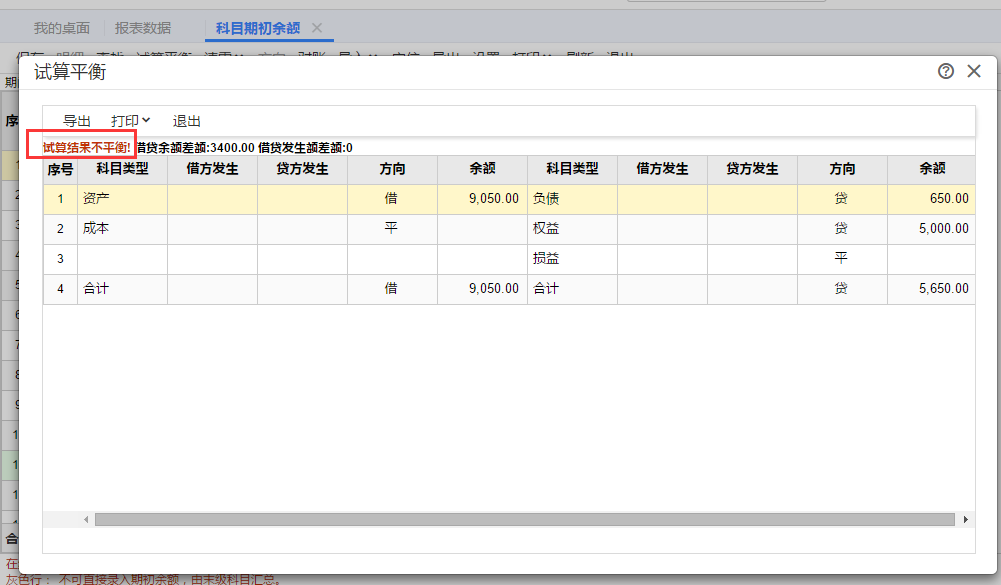Close the 科目期初余额 tab

317,28
